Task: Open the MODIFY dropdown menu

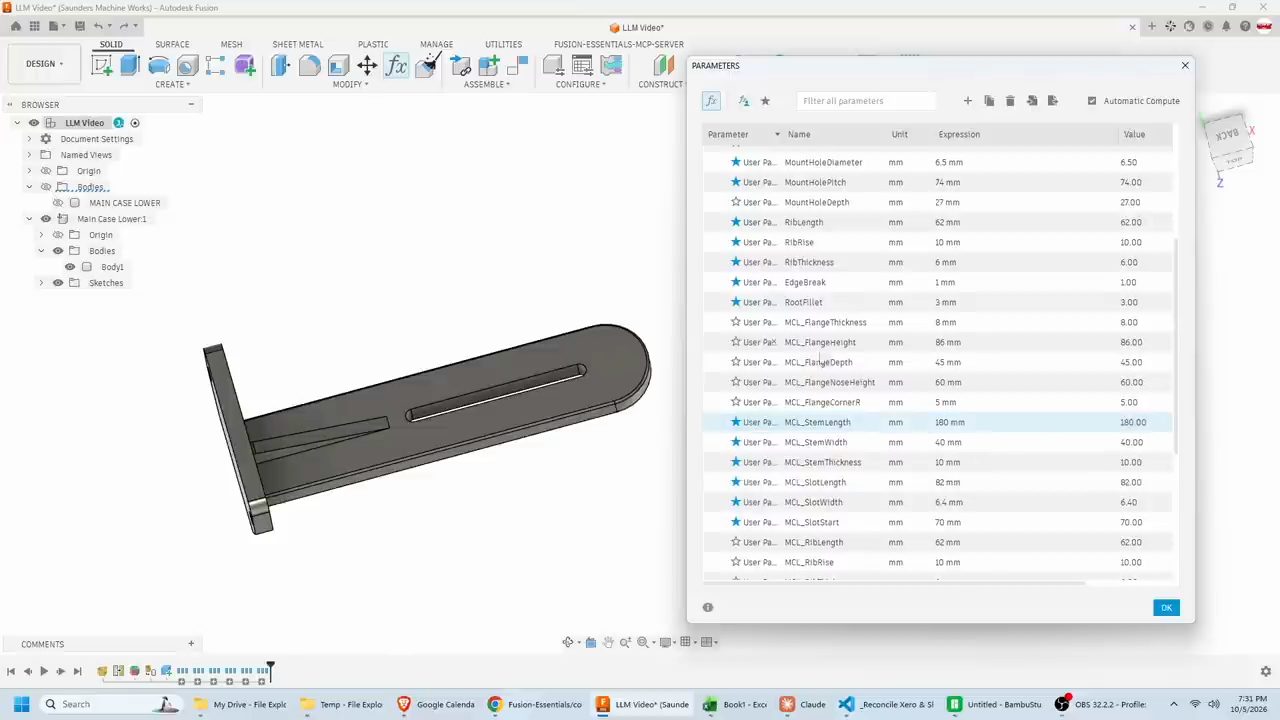Action: pos(350,84)
